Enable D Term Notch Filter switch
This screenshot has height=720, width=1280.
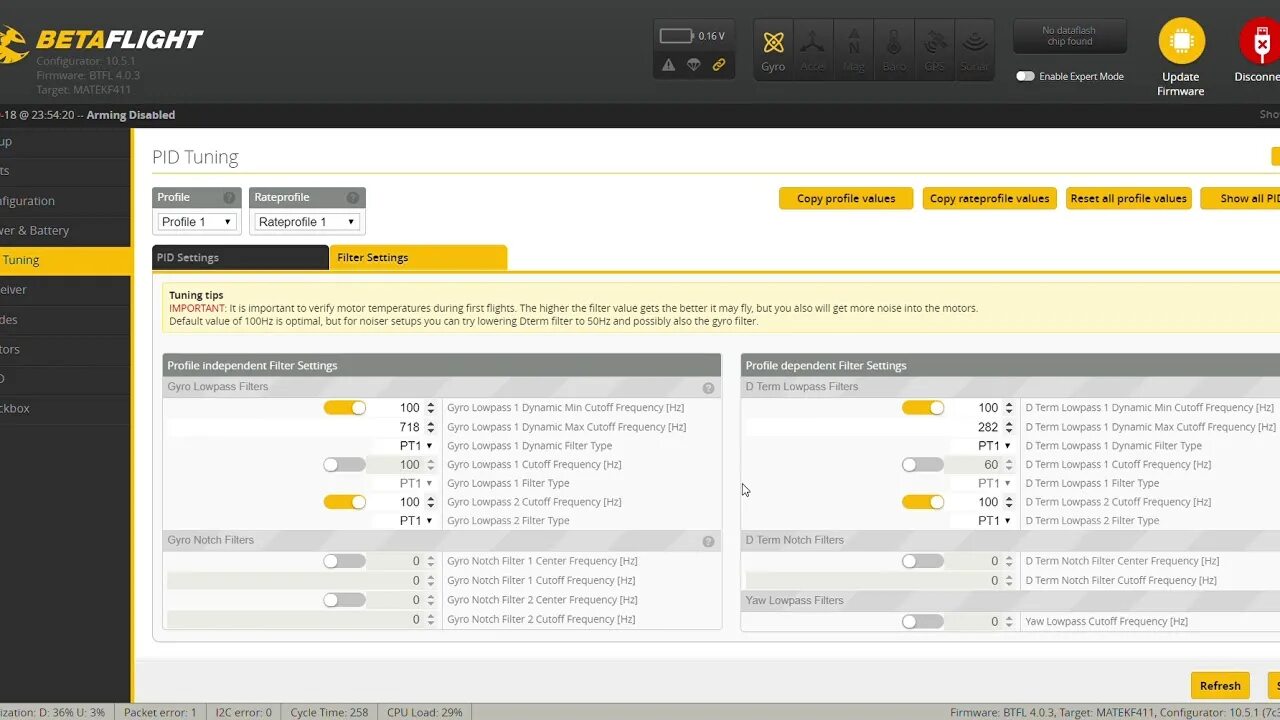coord(923,561)
